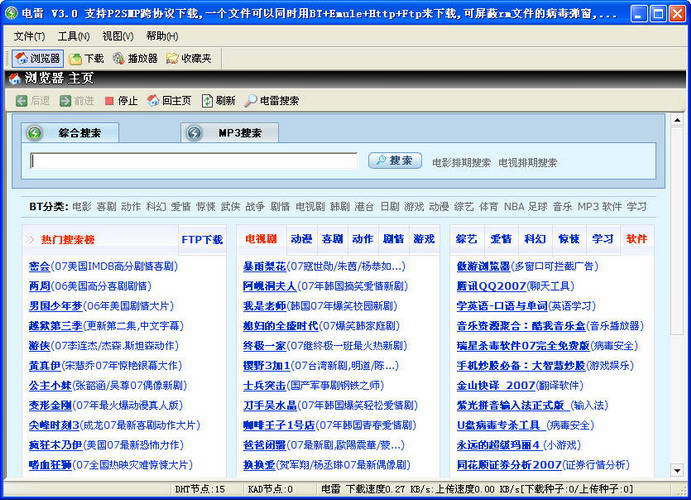Open the 工具(N) menu
Screen dimensions: 691x500
[74, 36]
